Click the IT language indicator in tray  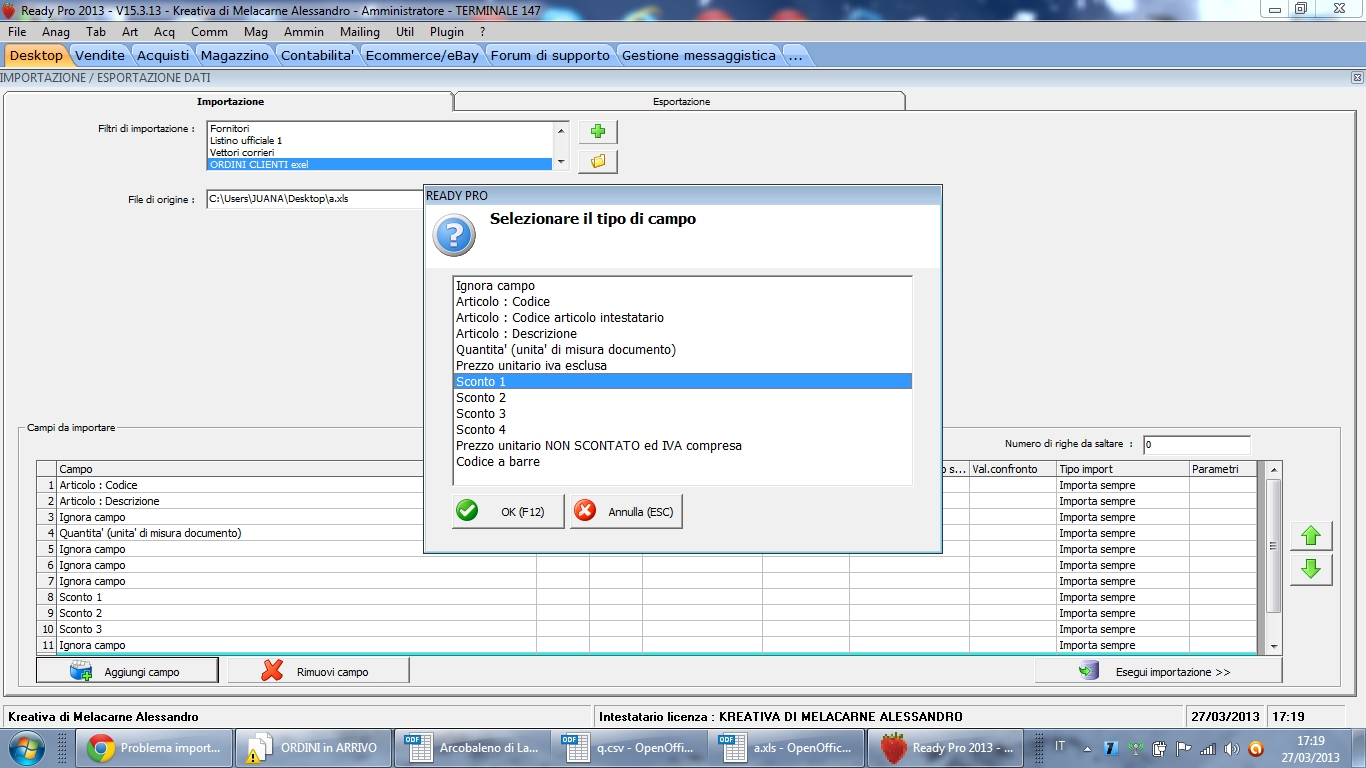click(x=1060, y=747)
